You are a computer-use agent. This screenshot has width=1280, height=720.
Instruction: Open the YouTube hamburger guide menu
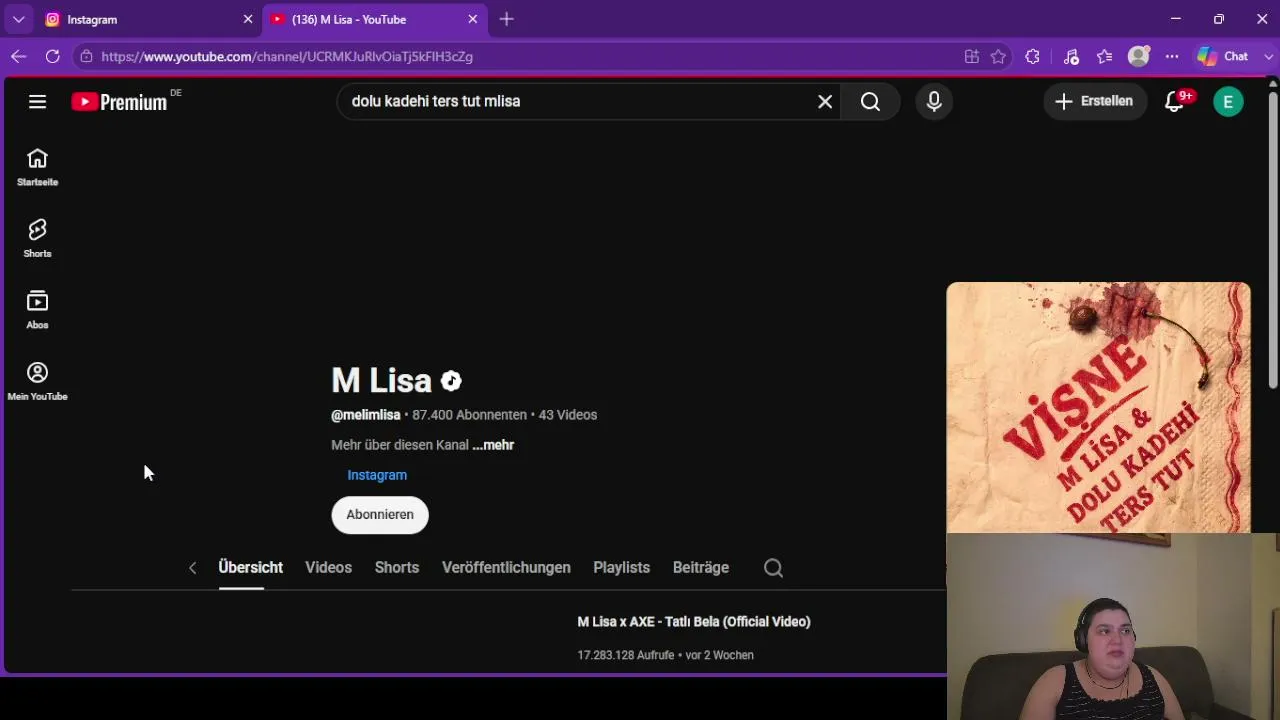click(37, 101)
